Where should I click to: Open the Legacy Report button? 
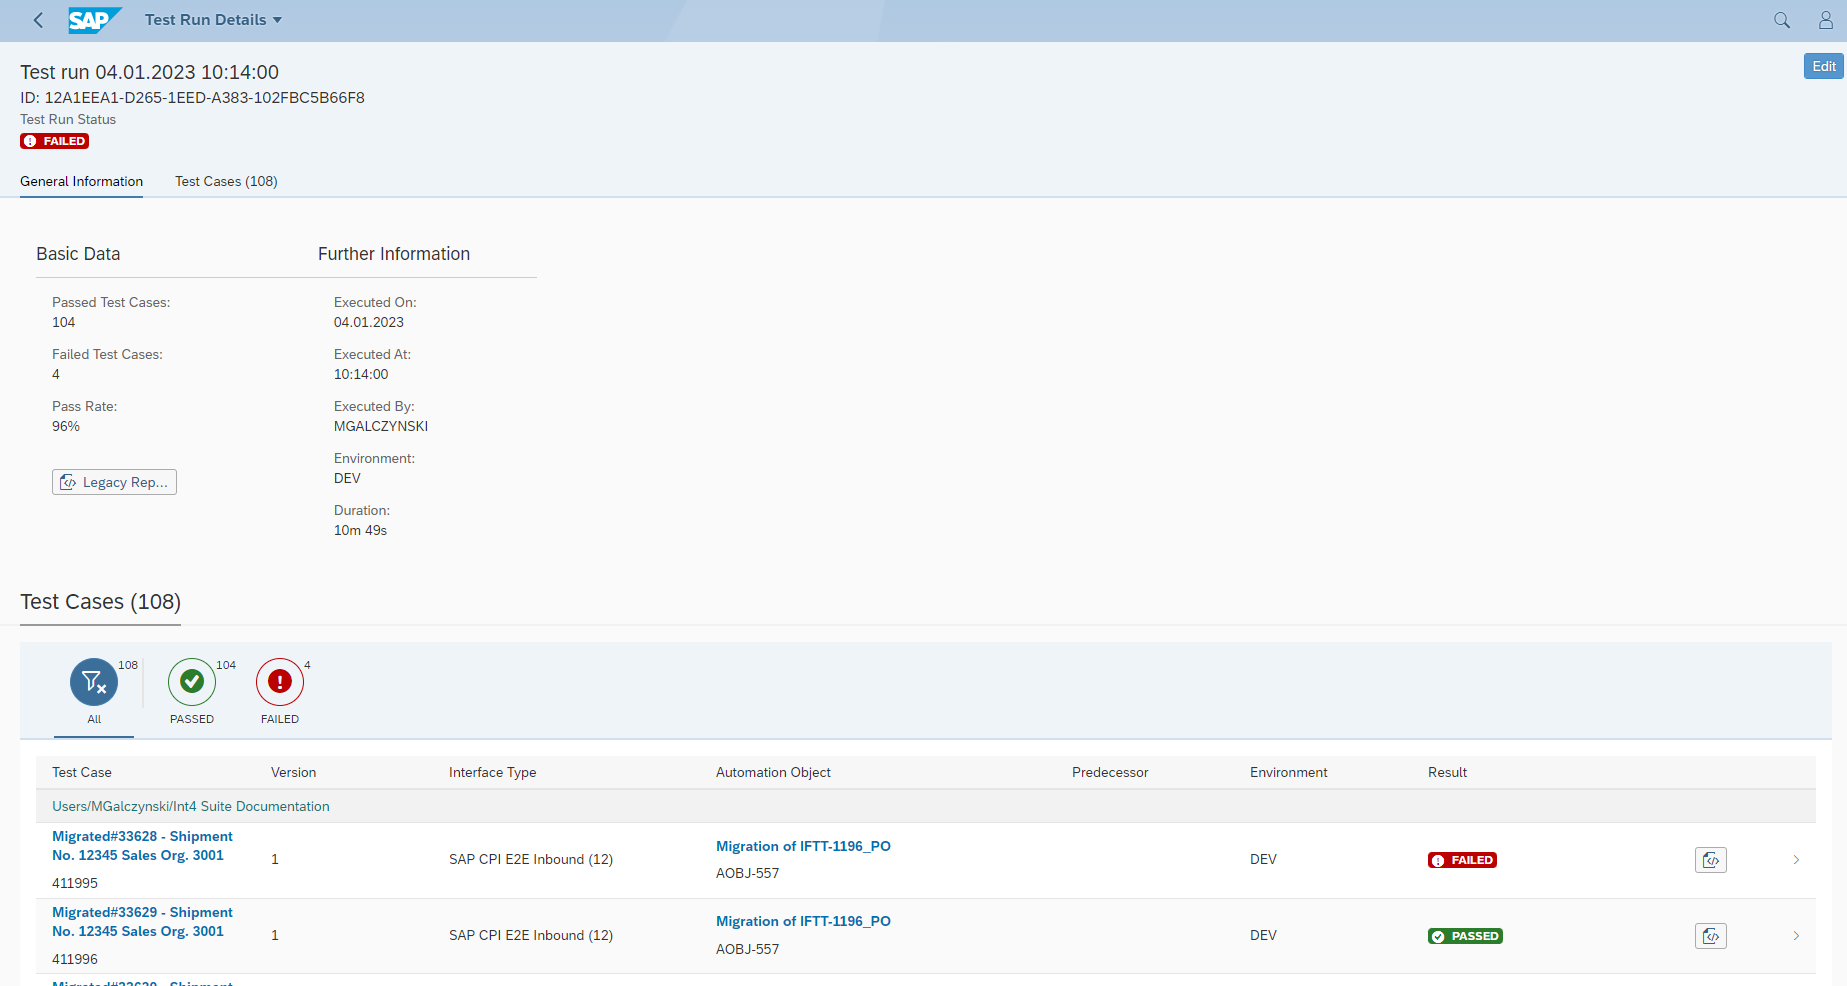click(x=114, y=482)
